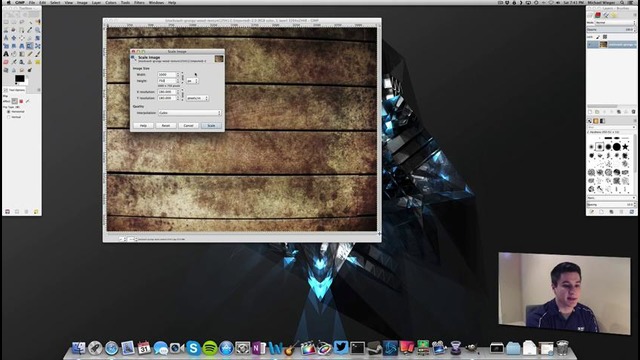The image size is (640, 360).
Task: Select the Bucket Fill tool
Action: (x=13, y=54)
